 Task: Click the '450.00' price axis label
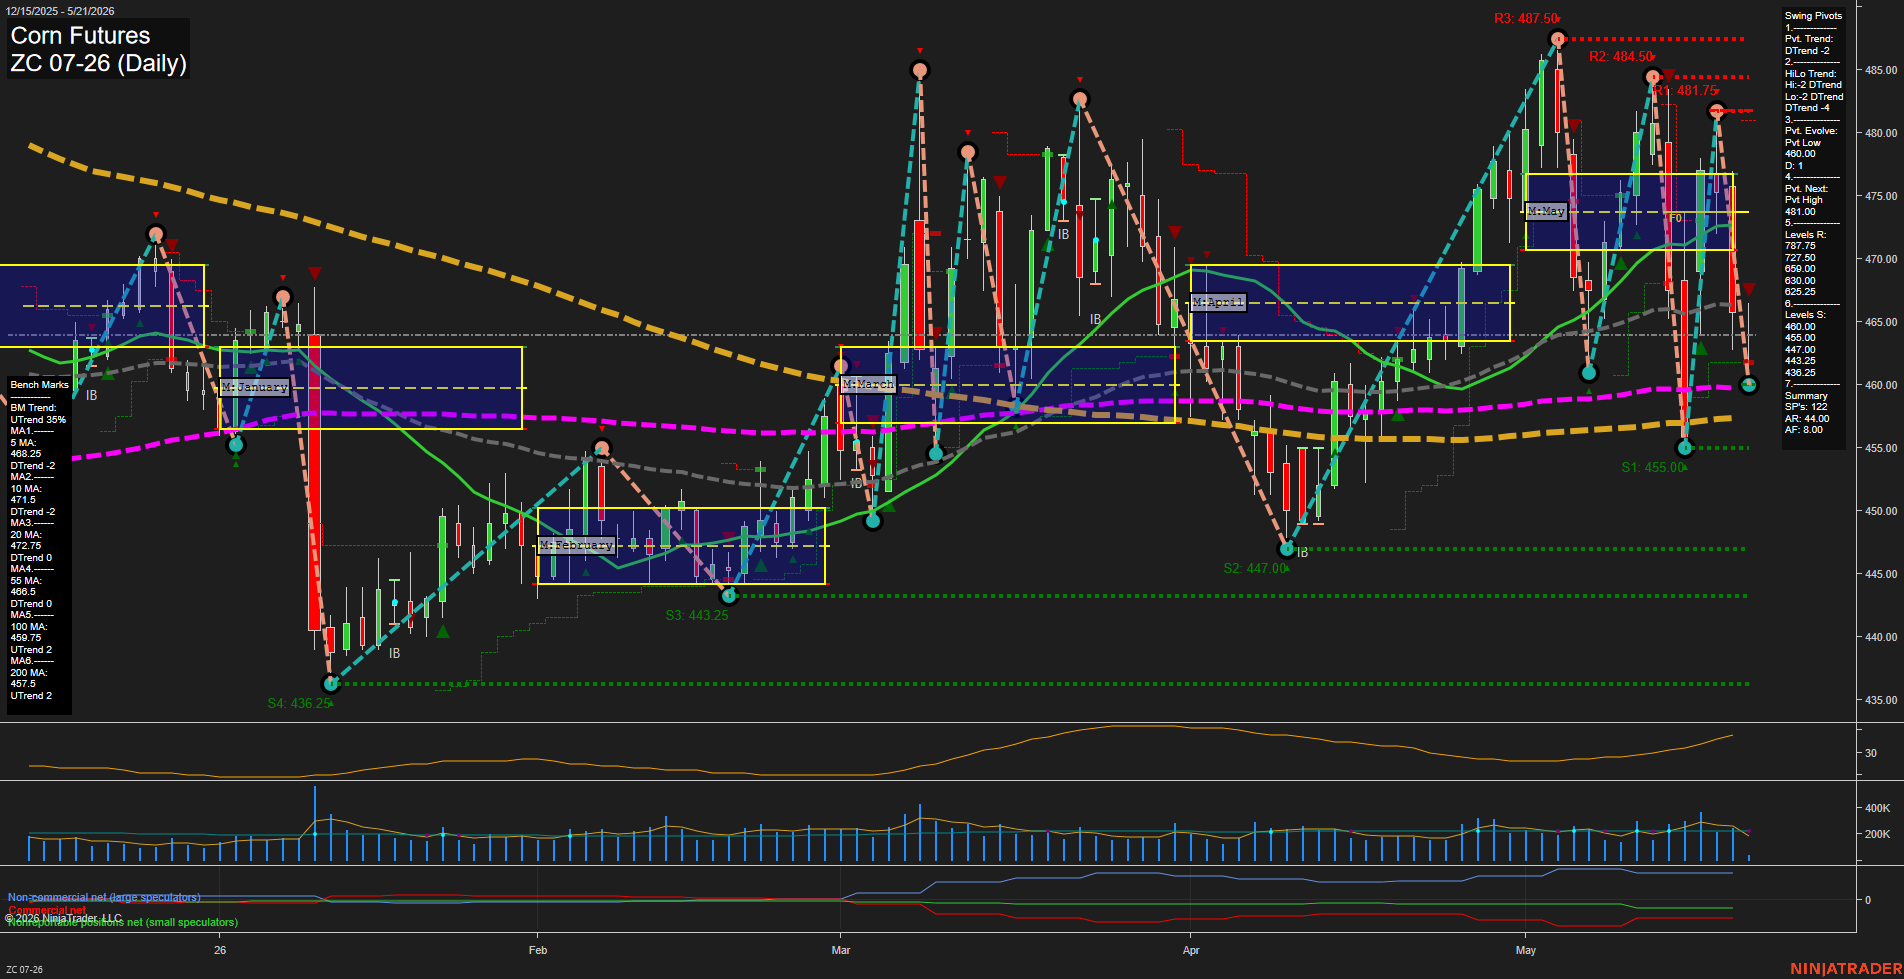(1880, 511)
